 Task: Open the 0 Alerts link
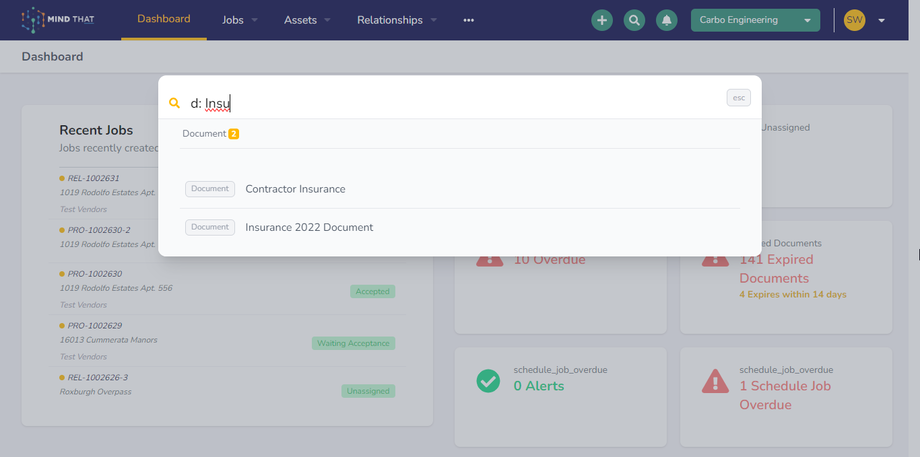(539, 386)
